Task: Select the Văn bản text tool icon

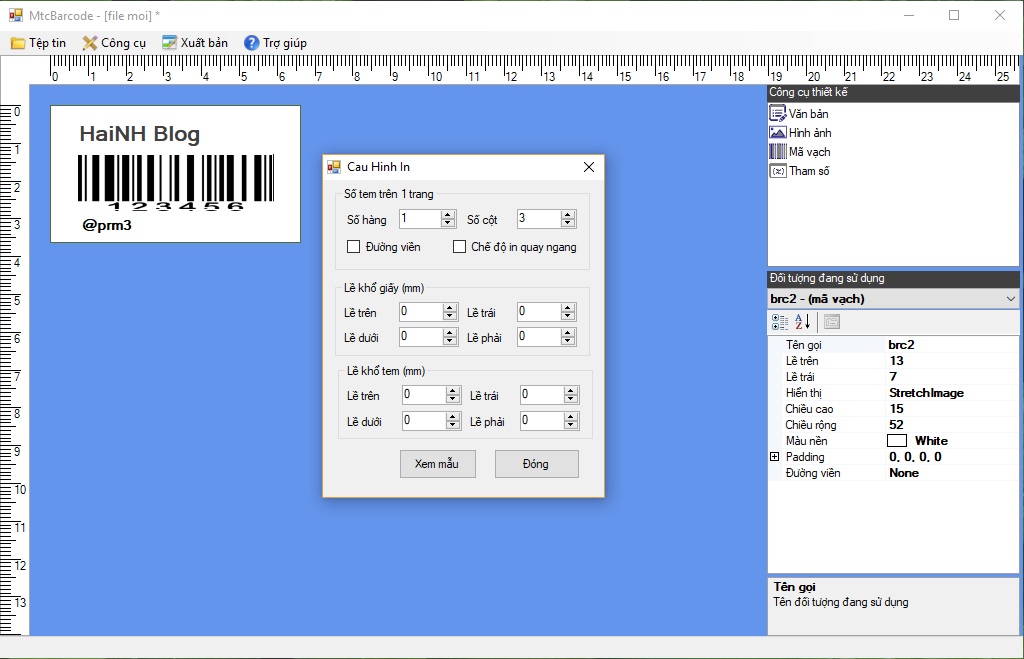Action: click(777, 114)
